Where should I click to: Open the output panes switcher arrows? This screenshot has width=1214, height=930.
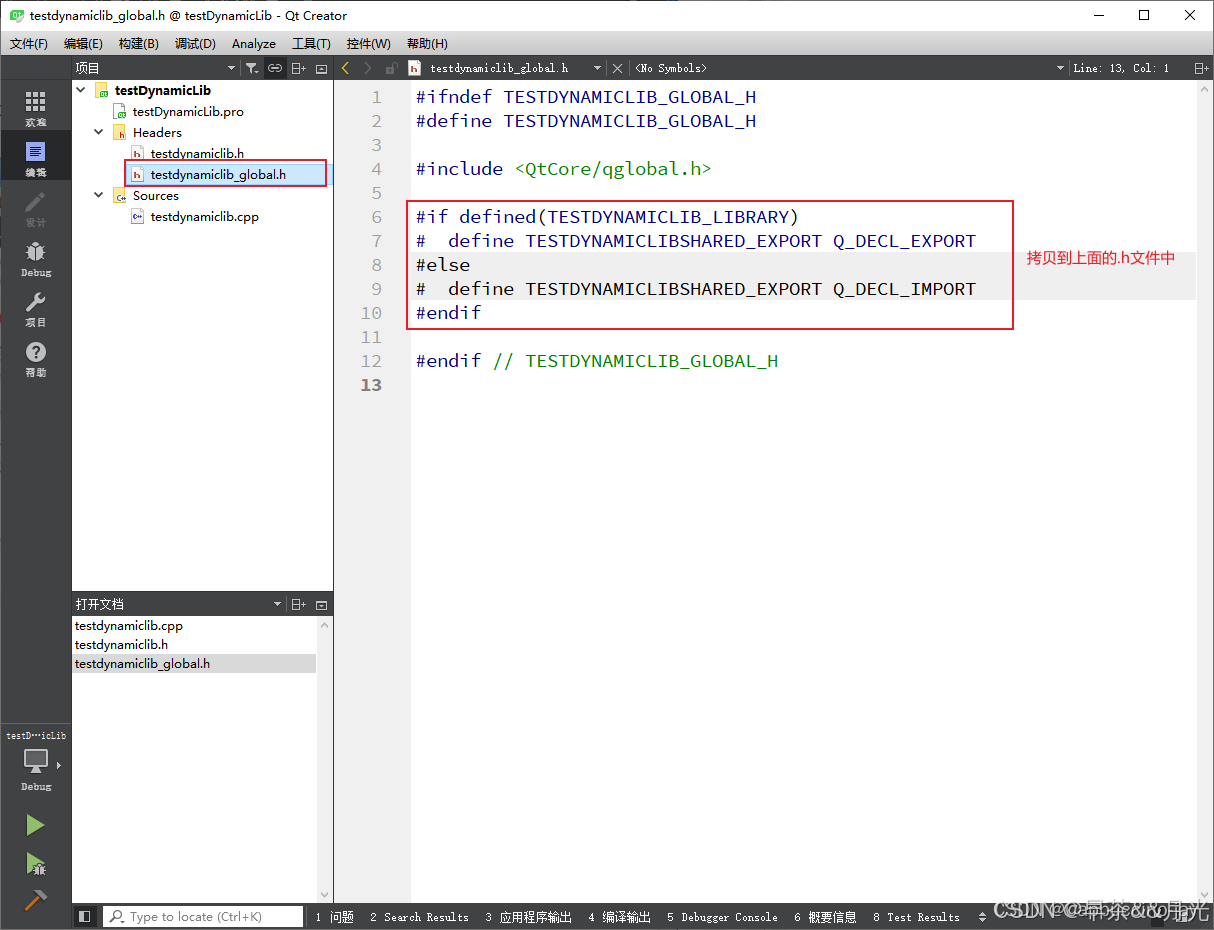pos(982,917)
